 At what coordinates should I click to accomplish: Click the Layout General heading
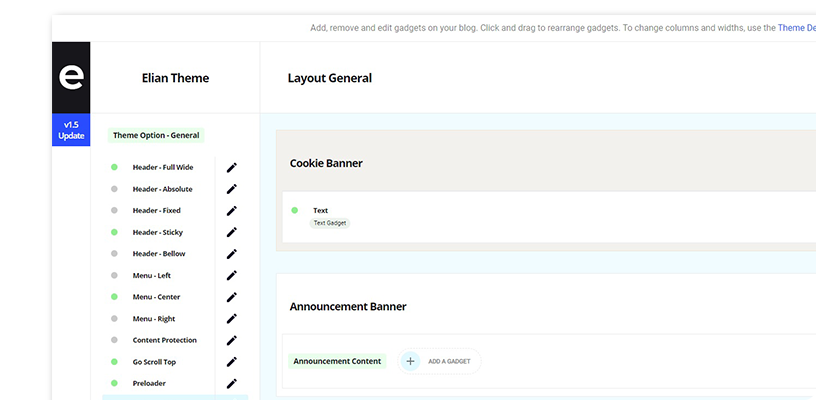(x=330, y=78)
